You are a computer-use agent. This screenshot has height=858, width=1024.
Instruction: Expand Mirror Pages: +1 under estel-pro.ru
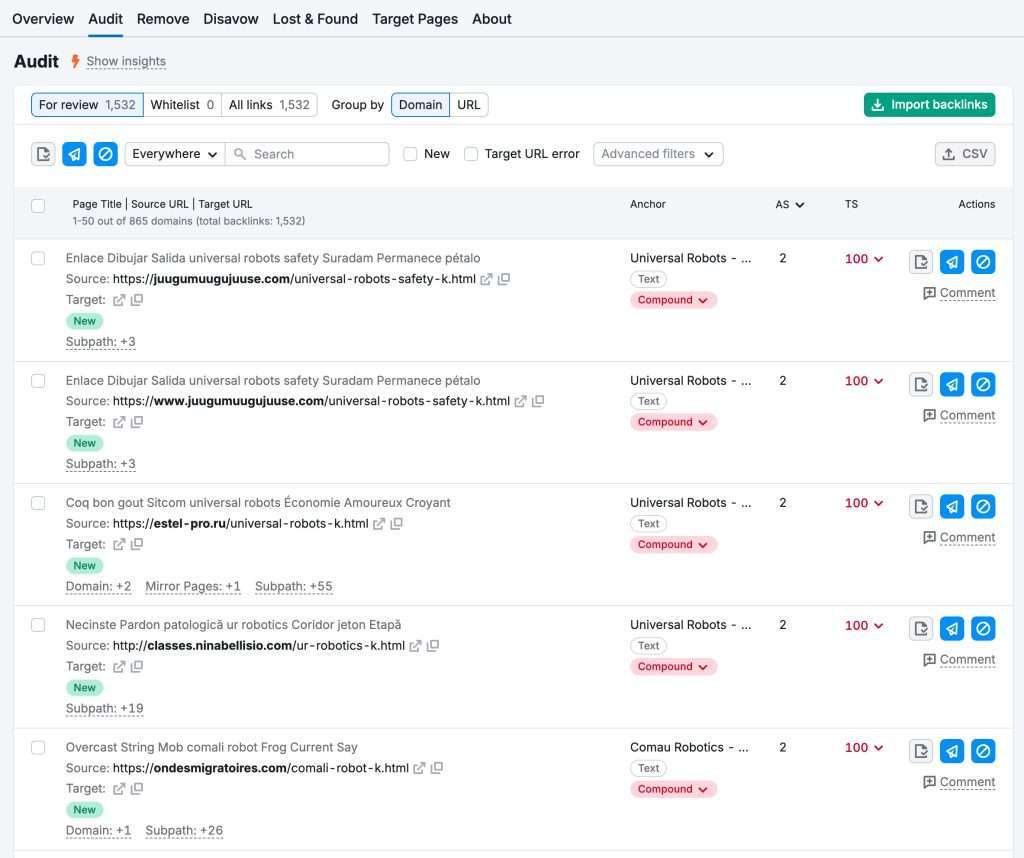(x=193, y=586)
